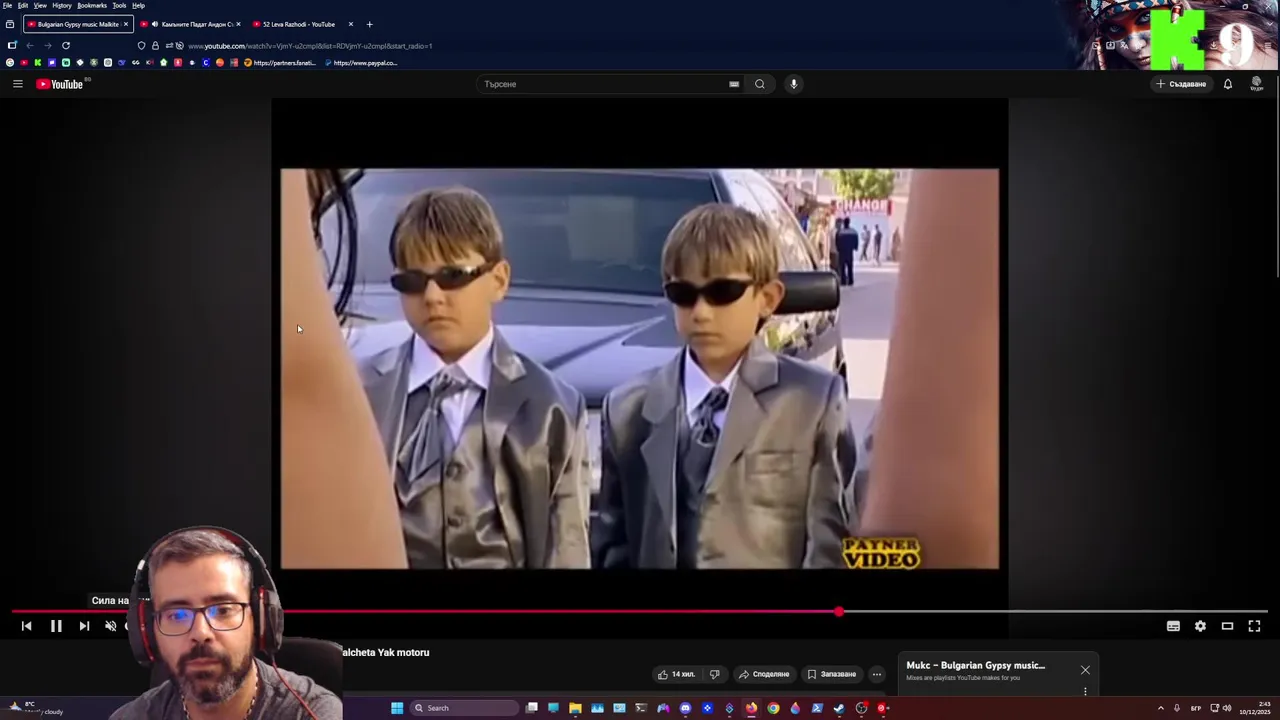This screenshot has width=1280, height=720.
Task: Like the video with 14 хил.
Action: pos(676,674)
